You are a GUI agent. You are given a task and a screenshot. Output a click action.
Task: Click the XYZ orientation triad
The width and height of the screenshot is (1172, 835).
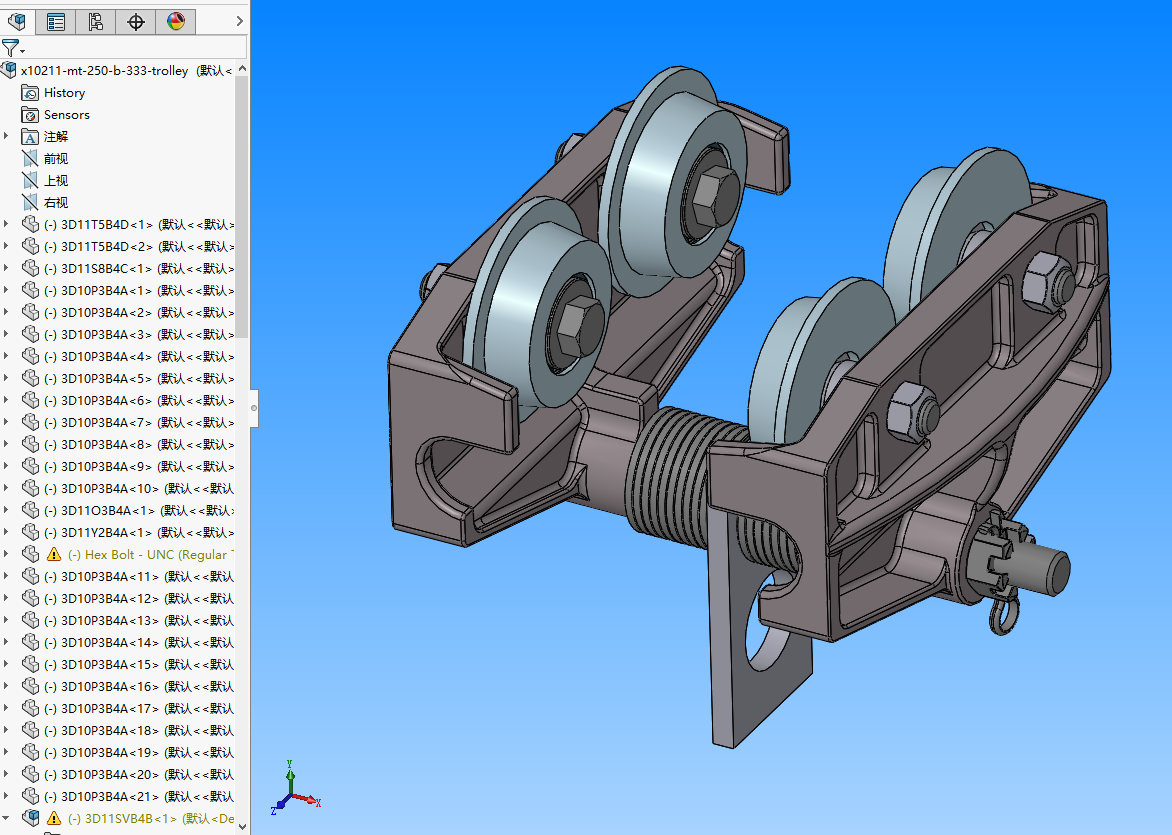(x=294, y=789)
